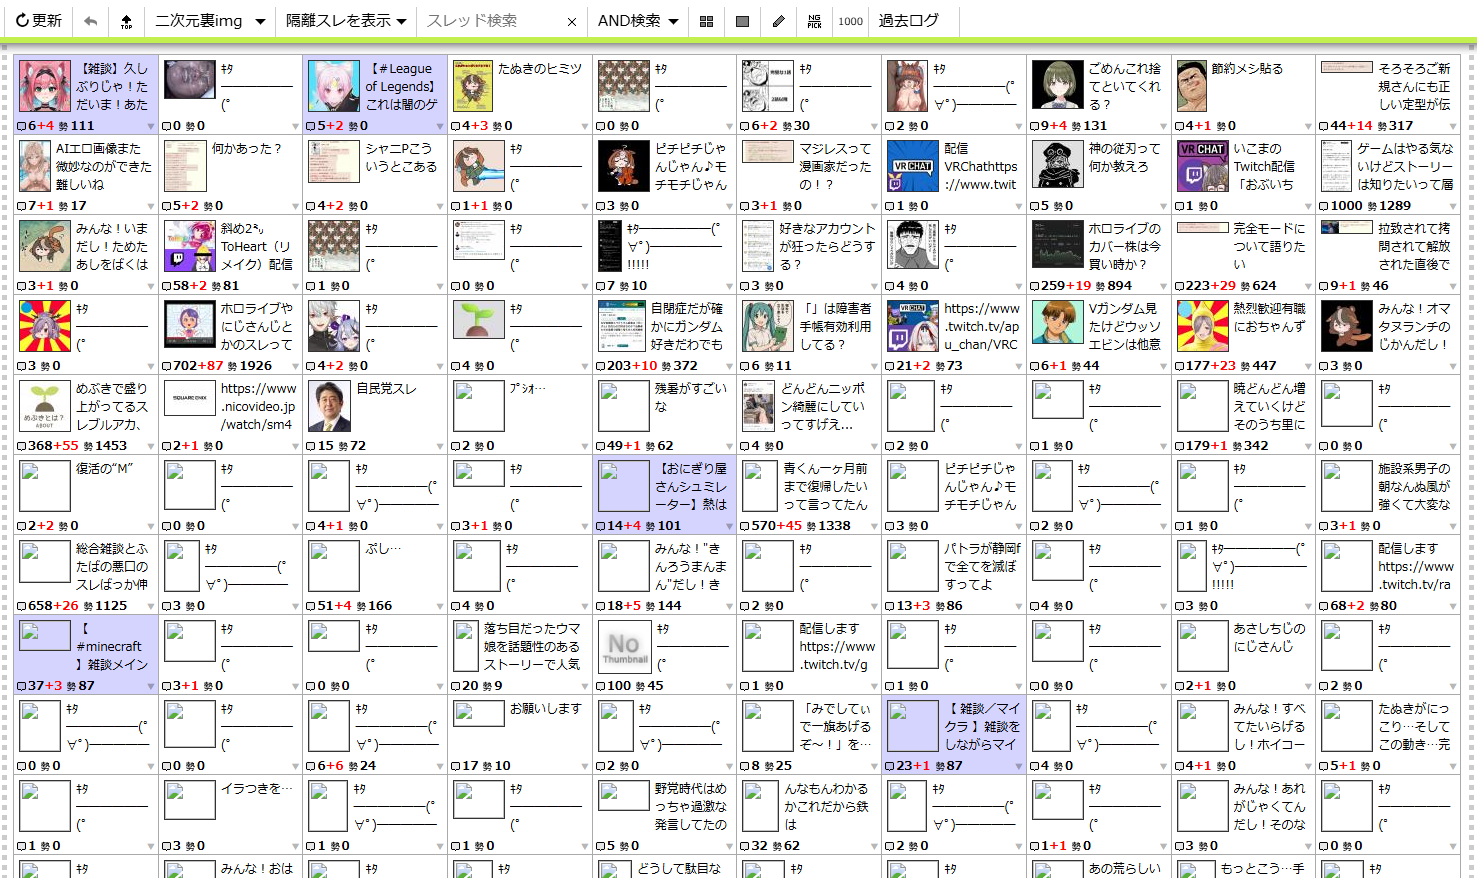This screenshot has width=1477, height=878.
Task: Click the pencil new-thread icon
Action: pos(778,21)
